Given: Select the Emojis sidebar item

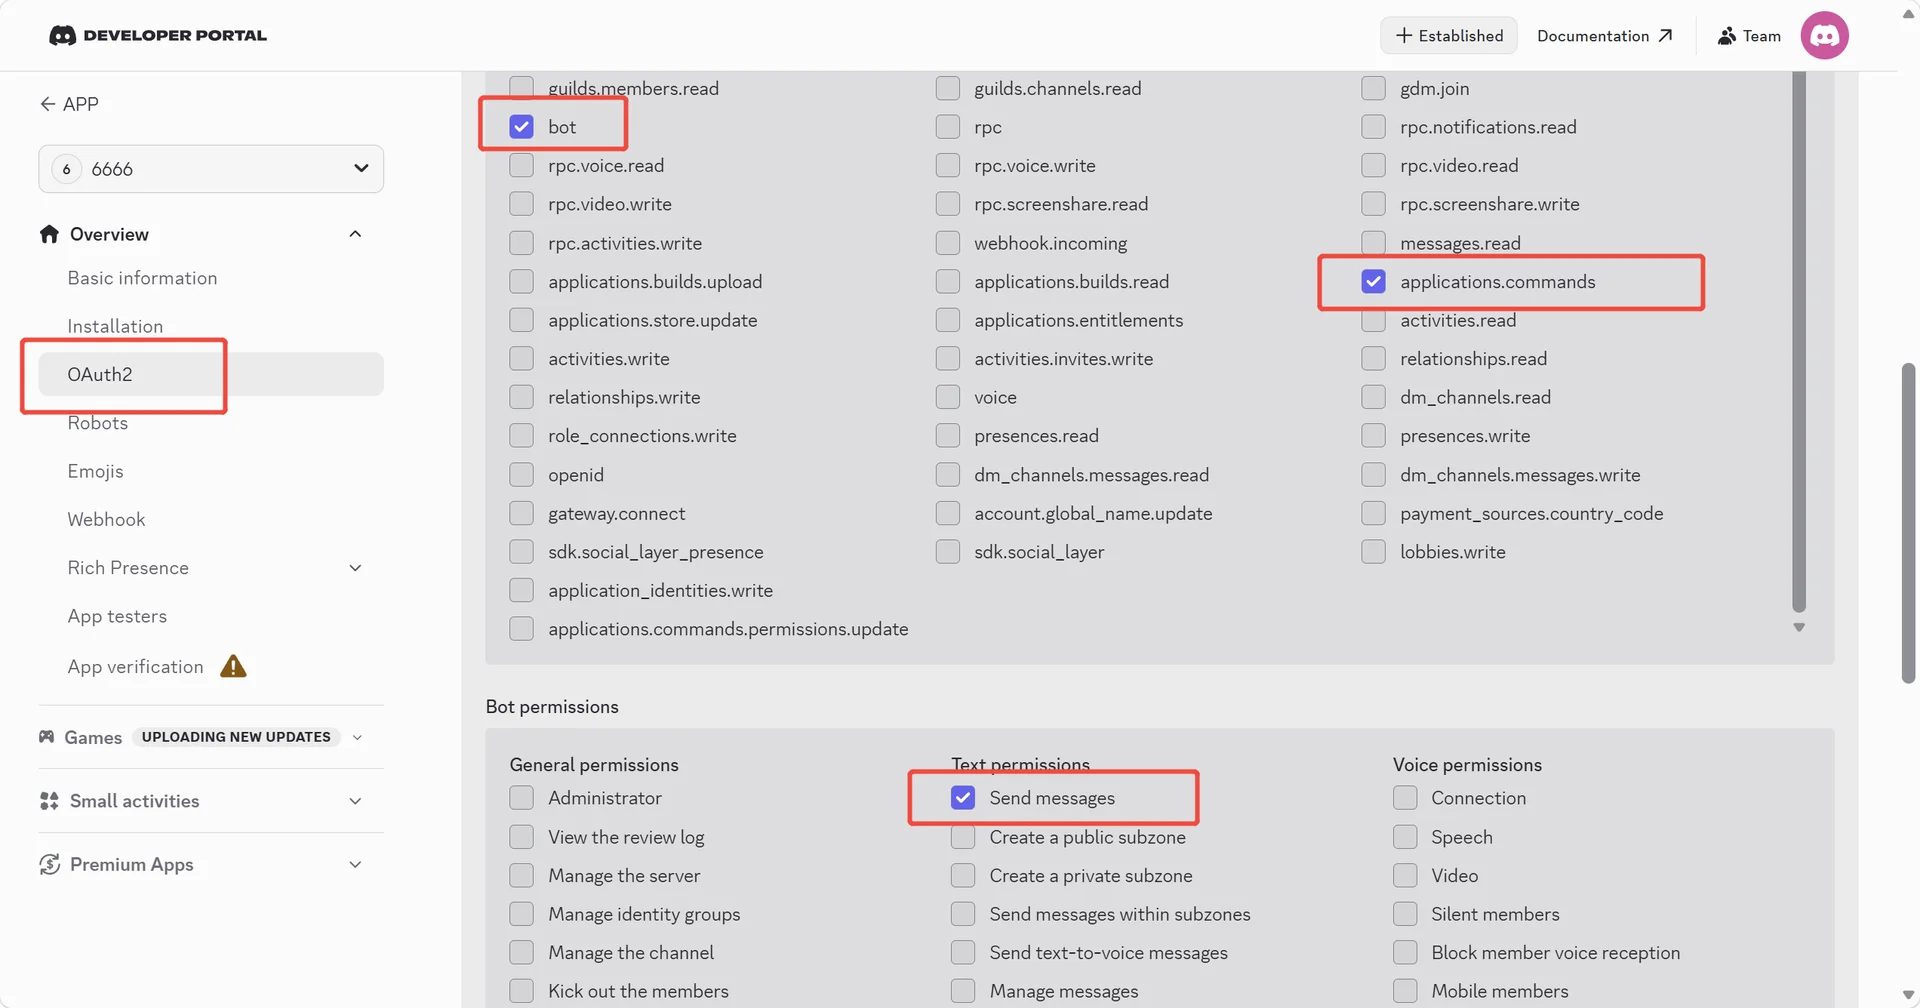Looking at the screenshot, I should [x=96, y=471].
